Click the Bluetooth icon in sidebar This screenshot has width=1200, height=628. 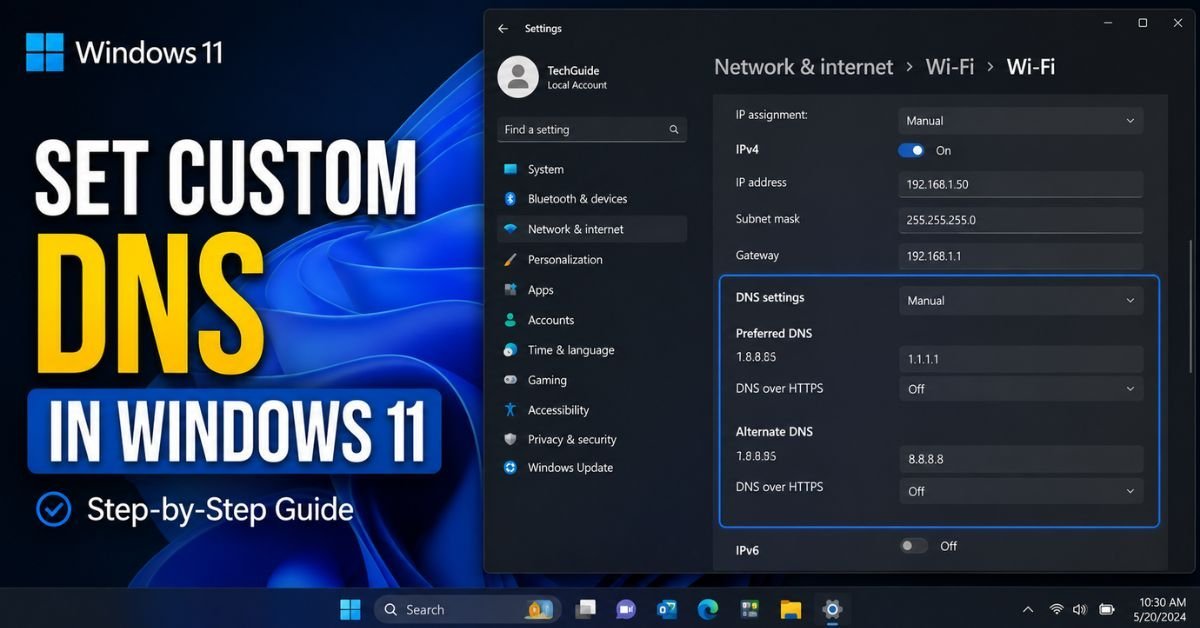(x=510, y=199)
